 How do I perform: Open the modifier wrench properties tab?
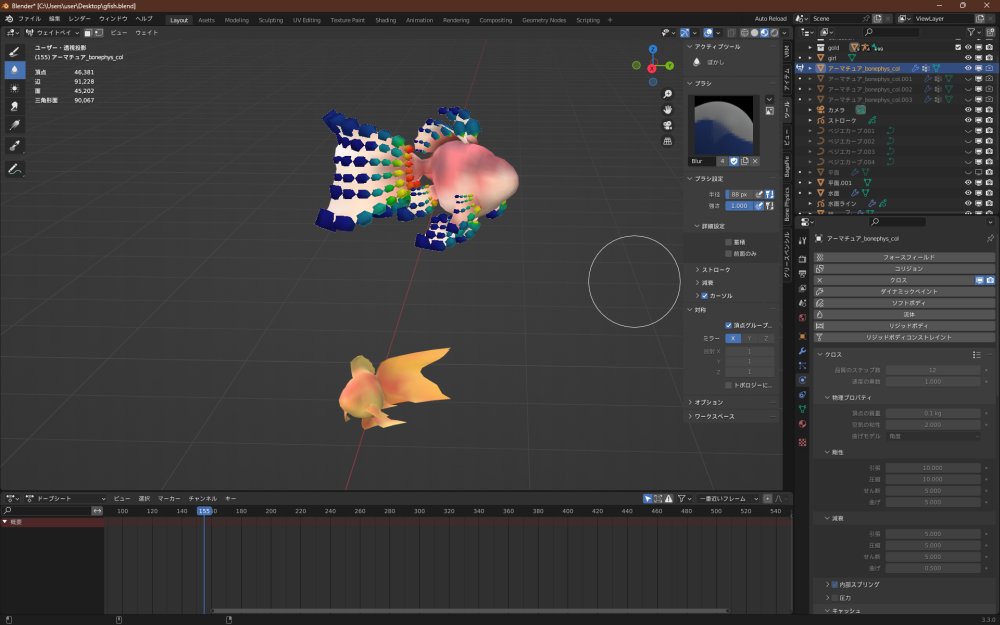[x=802, y=351]
